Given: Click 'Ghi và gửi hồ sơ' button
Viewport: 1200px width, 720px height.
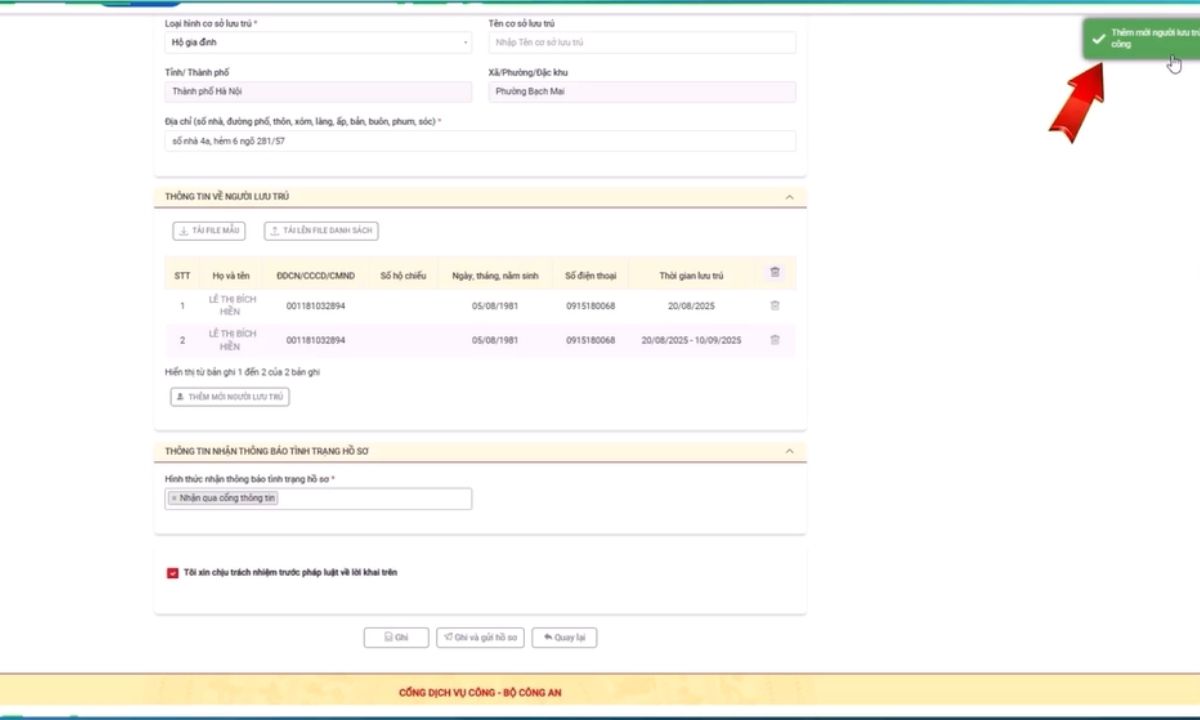Looking at the screenshot, I should pyautogui.click(x=480, y=637).
